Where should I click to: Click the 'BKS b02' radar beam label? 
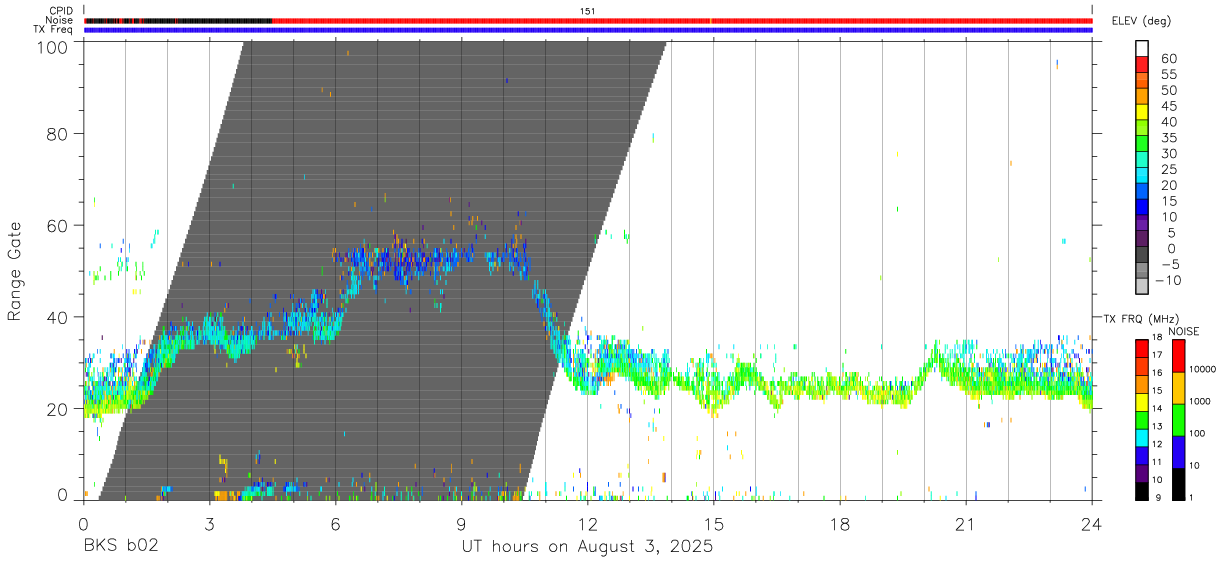pyautogui.click(x=120, y=547)
